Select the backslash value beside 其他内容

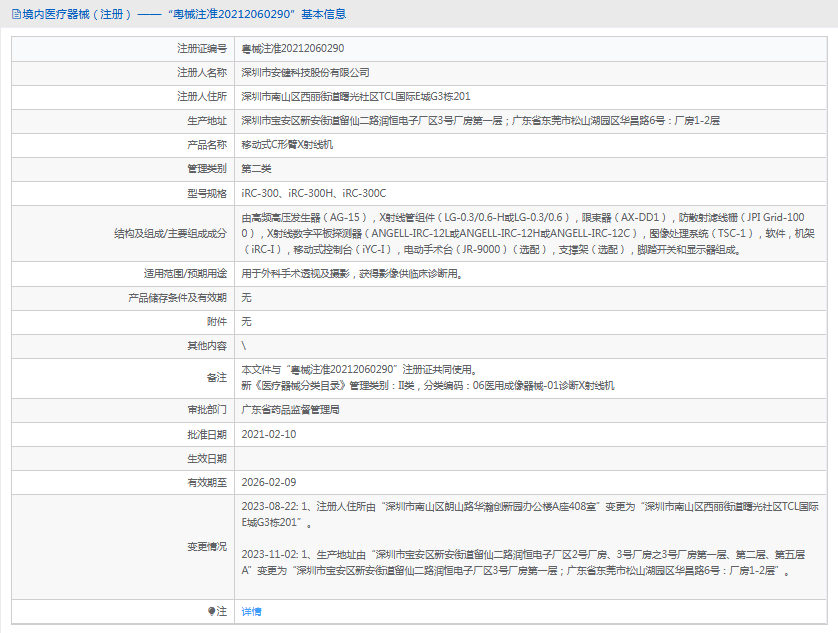244,346
